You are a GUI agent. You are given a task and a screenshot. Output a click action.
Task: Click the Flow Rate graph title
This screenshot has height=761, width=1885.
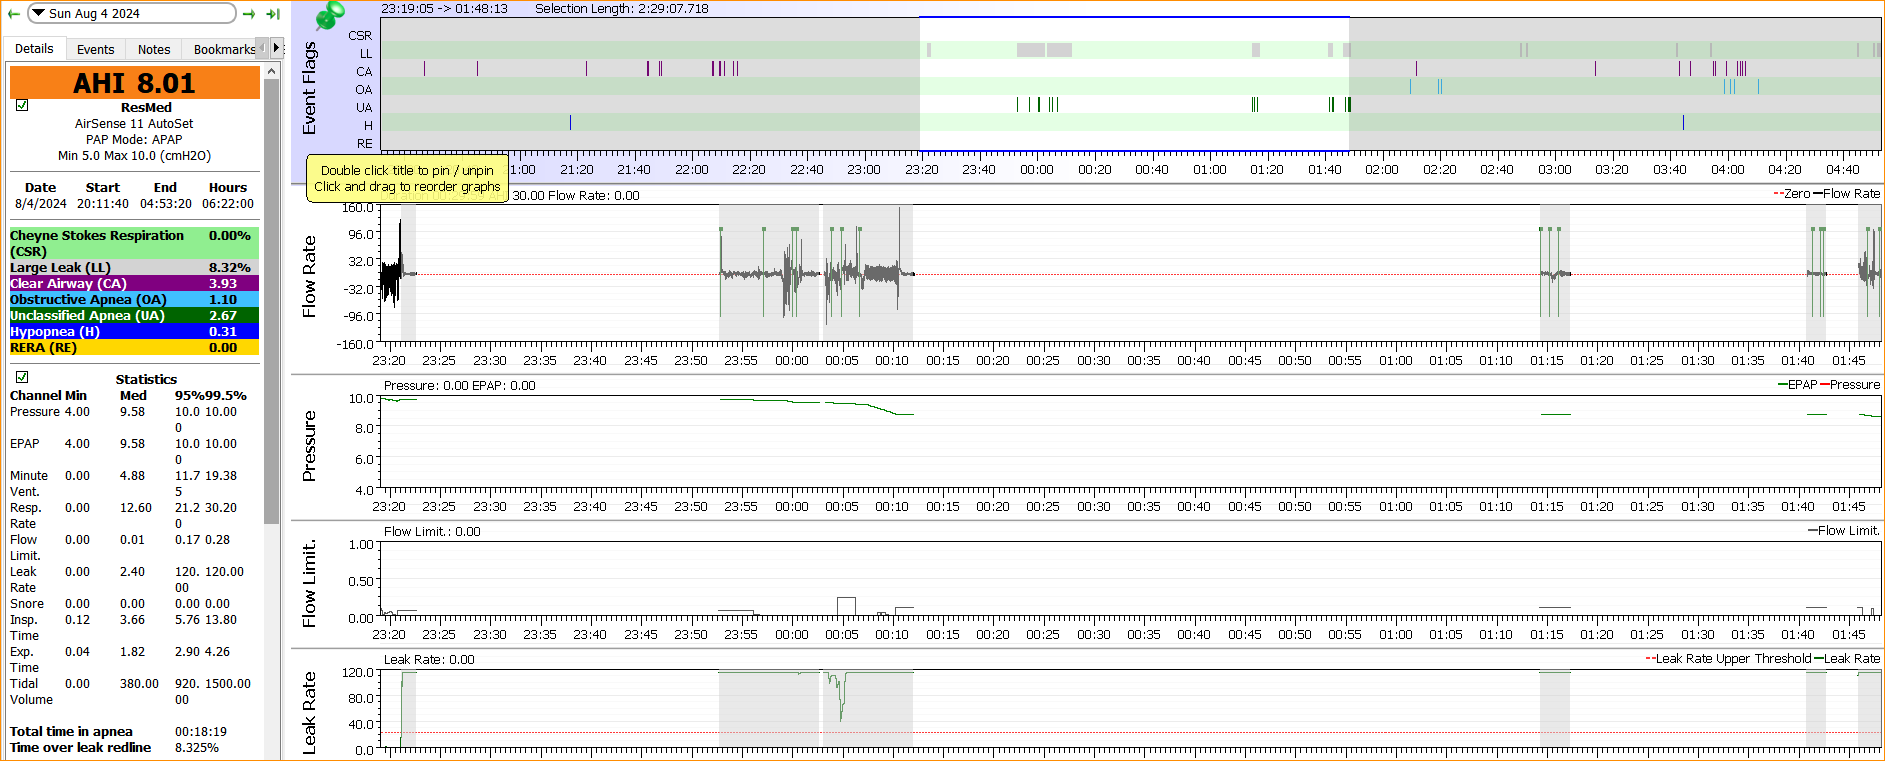(309, 277)
